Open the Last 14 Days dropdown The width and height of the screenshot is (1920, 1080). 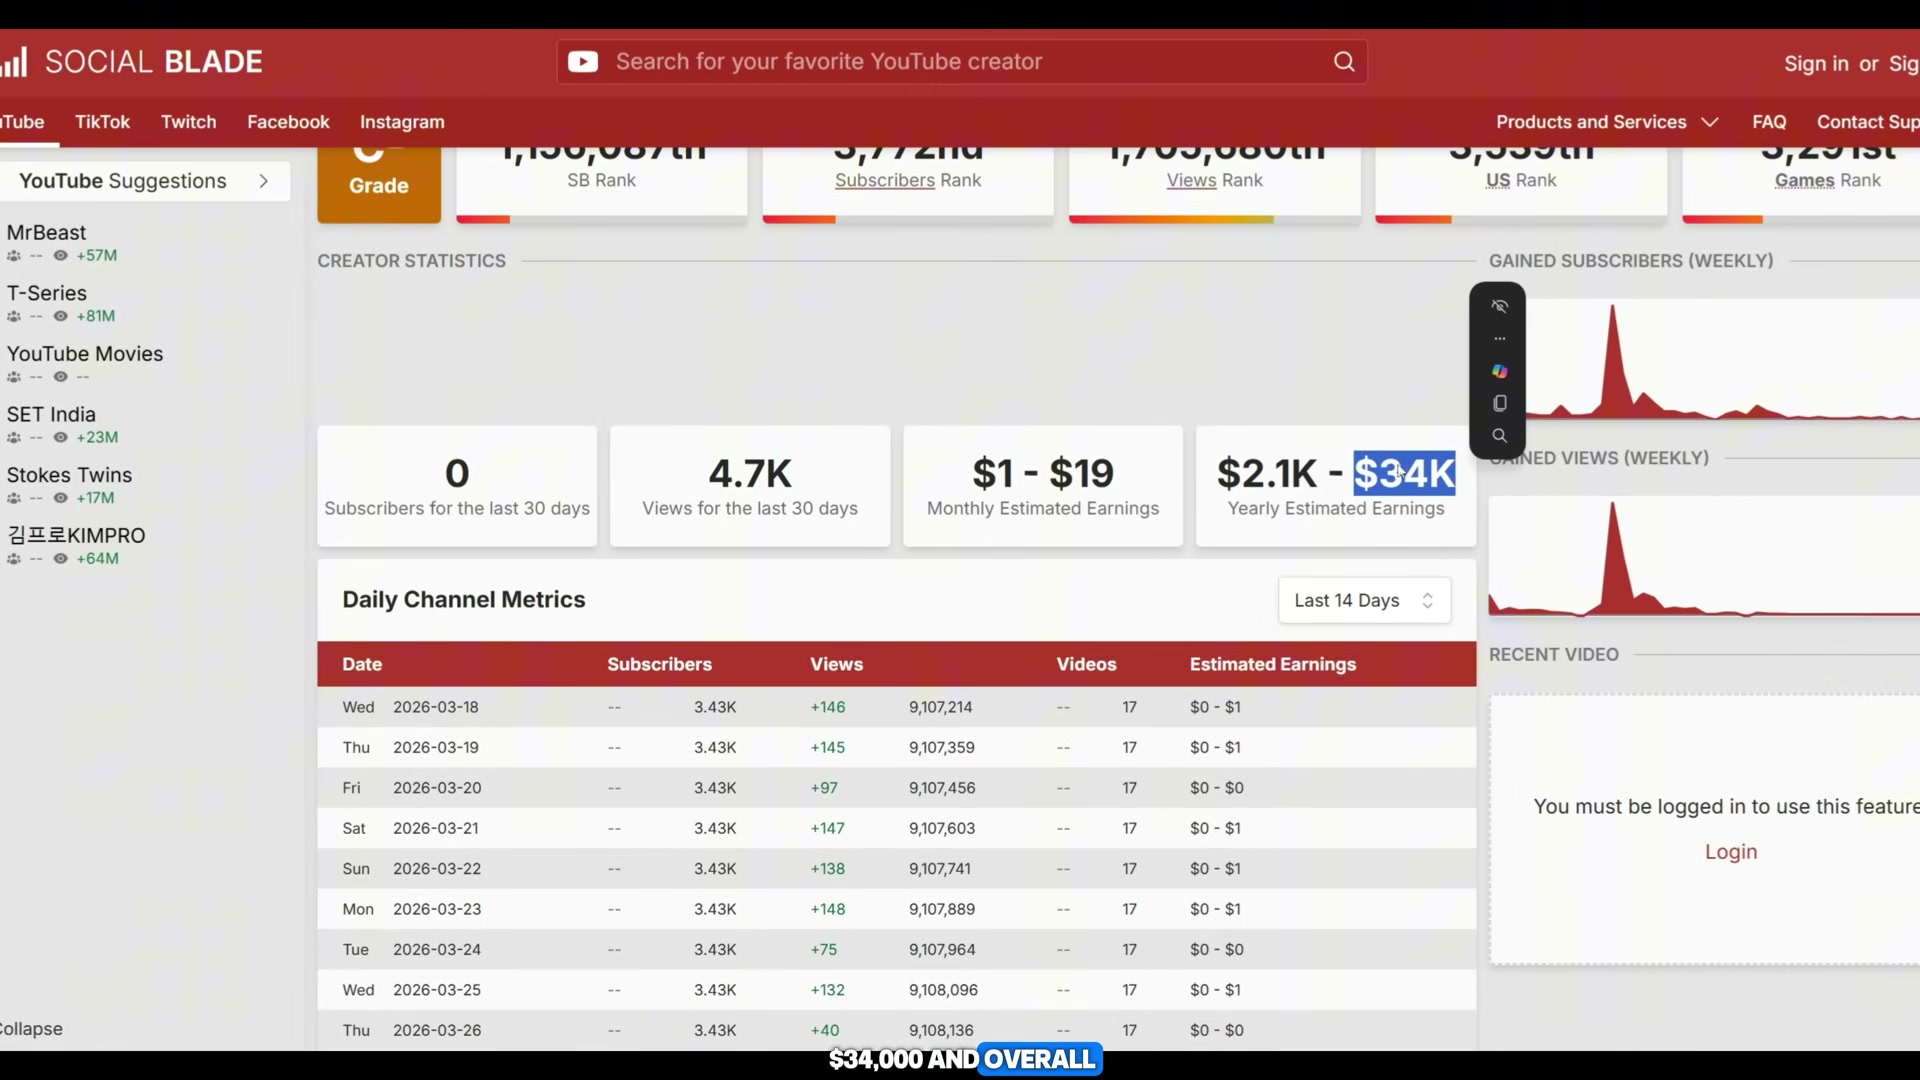[x=1364, y=600]
